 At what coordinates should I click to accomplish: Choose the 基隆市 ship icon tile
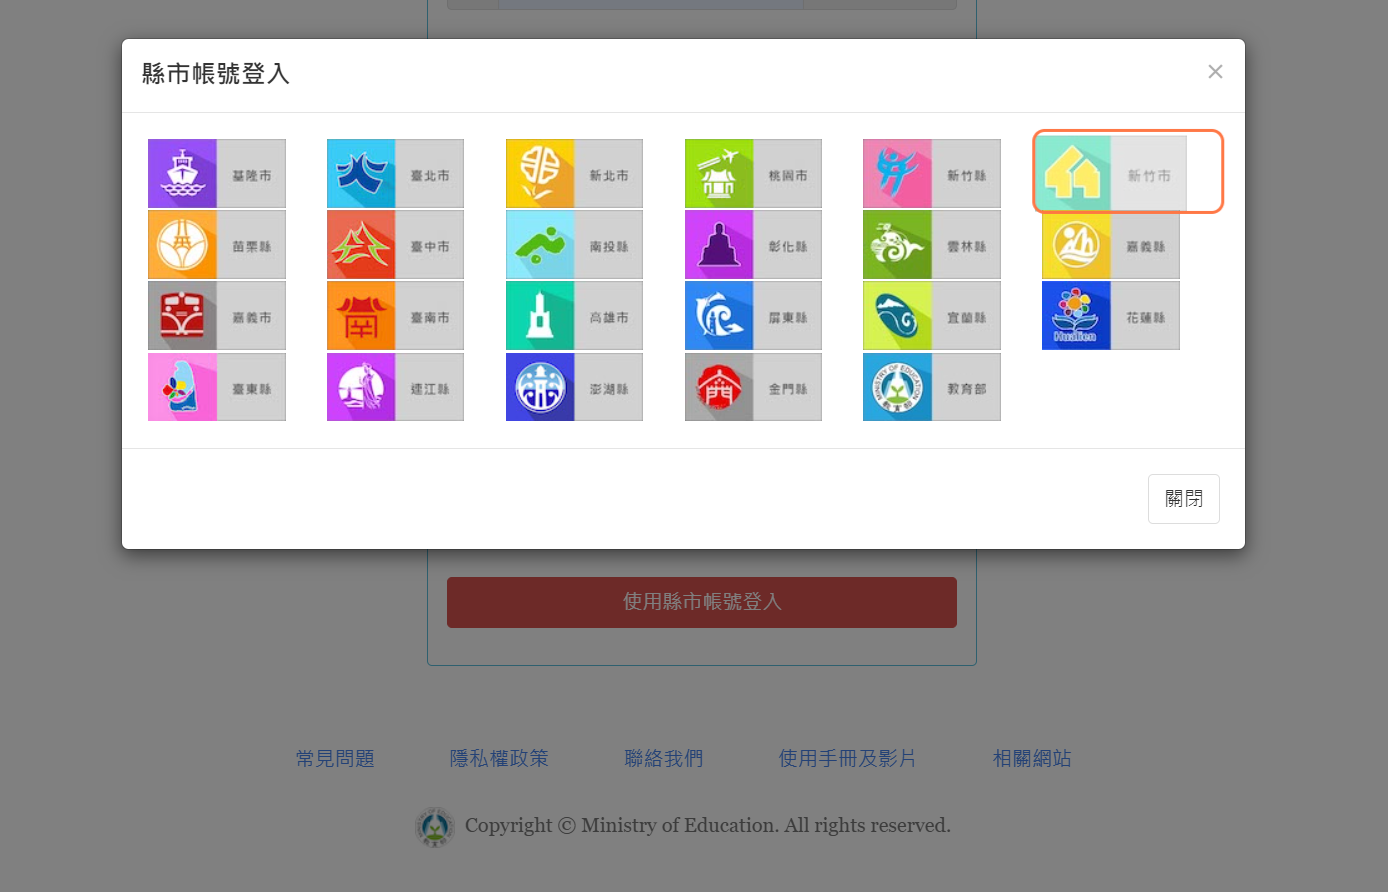(x=217, y=174)
